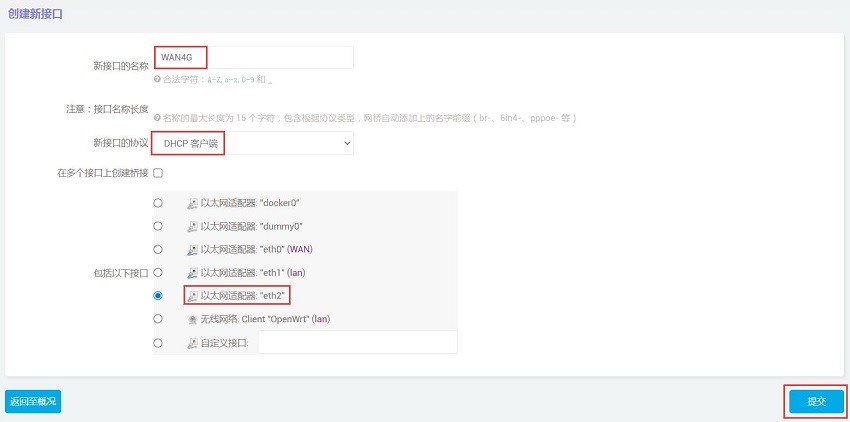The image size is (850, 422).
Task: Click the lan label next to OpenWrt client
Action: tap(321, 319)
